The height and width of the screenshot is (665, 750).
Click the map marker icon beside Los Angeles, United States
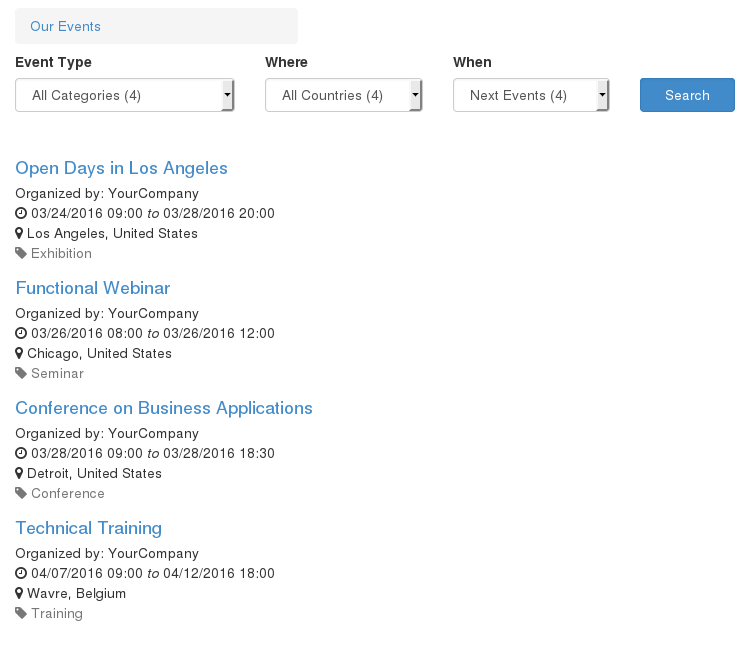click(x=19, y=233)
